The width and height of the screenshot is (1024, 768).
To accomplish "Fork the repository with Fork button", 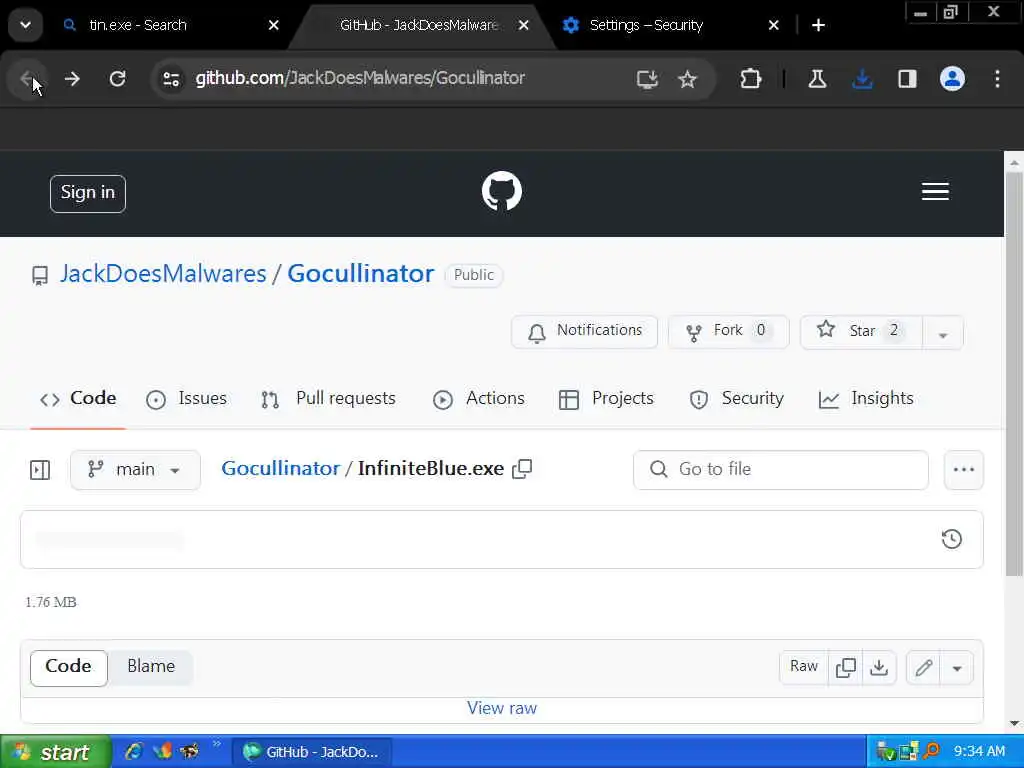I will tap(728, 332).
